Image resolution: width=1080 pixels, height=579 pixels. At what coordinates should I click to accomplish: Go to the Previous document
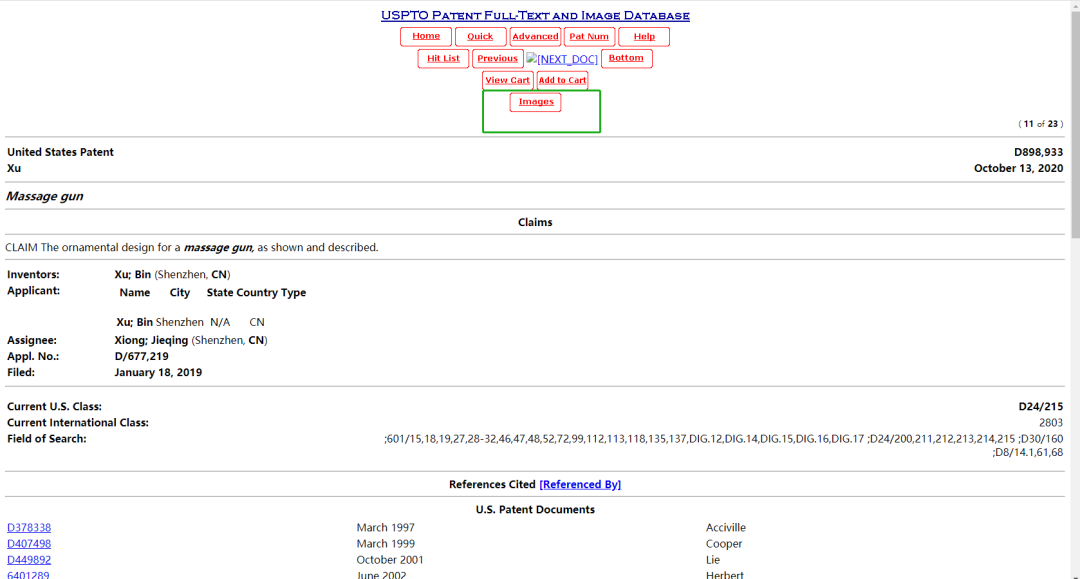click(497, 59)
